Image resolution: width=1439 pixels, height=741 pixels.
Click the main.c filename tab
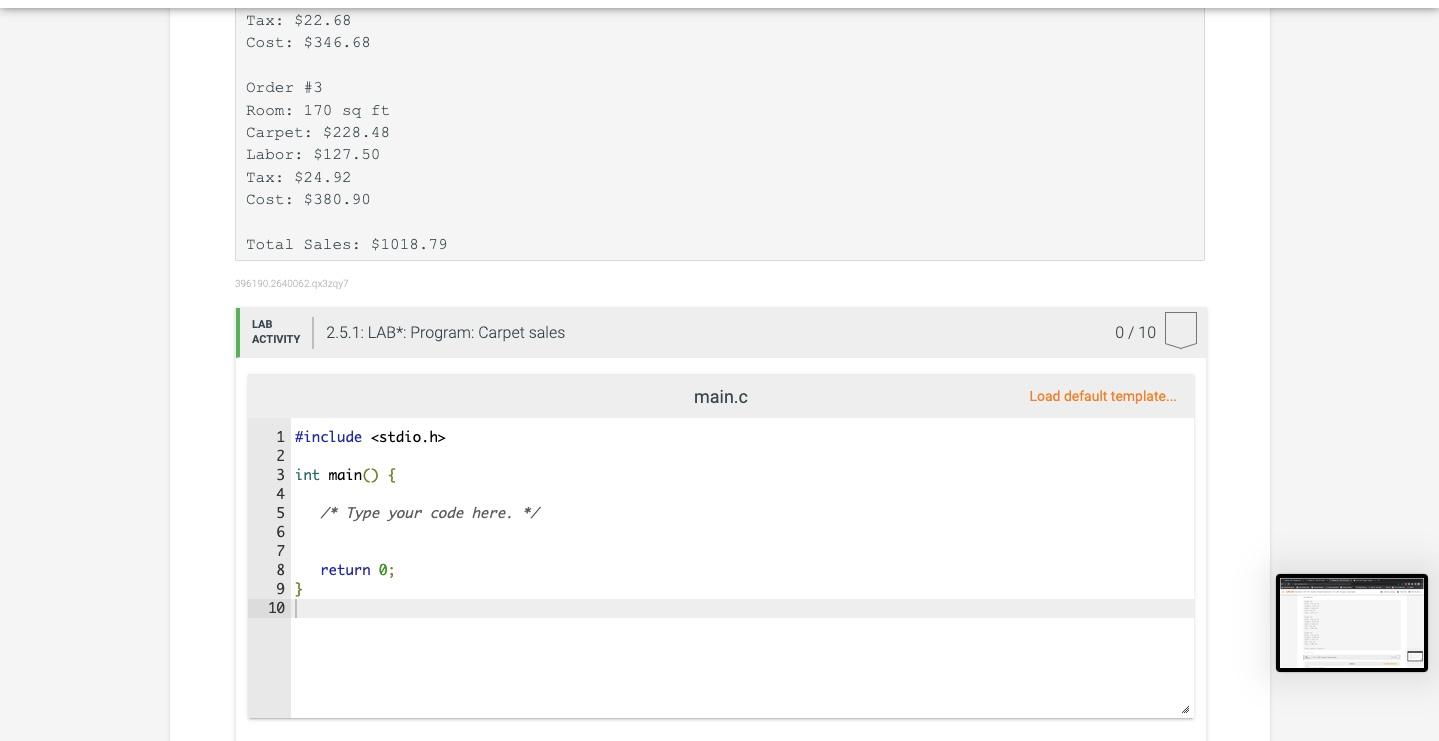pyautogui.click(x=720, y=396)
